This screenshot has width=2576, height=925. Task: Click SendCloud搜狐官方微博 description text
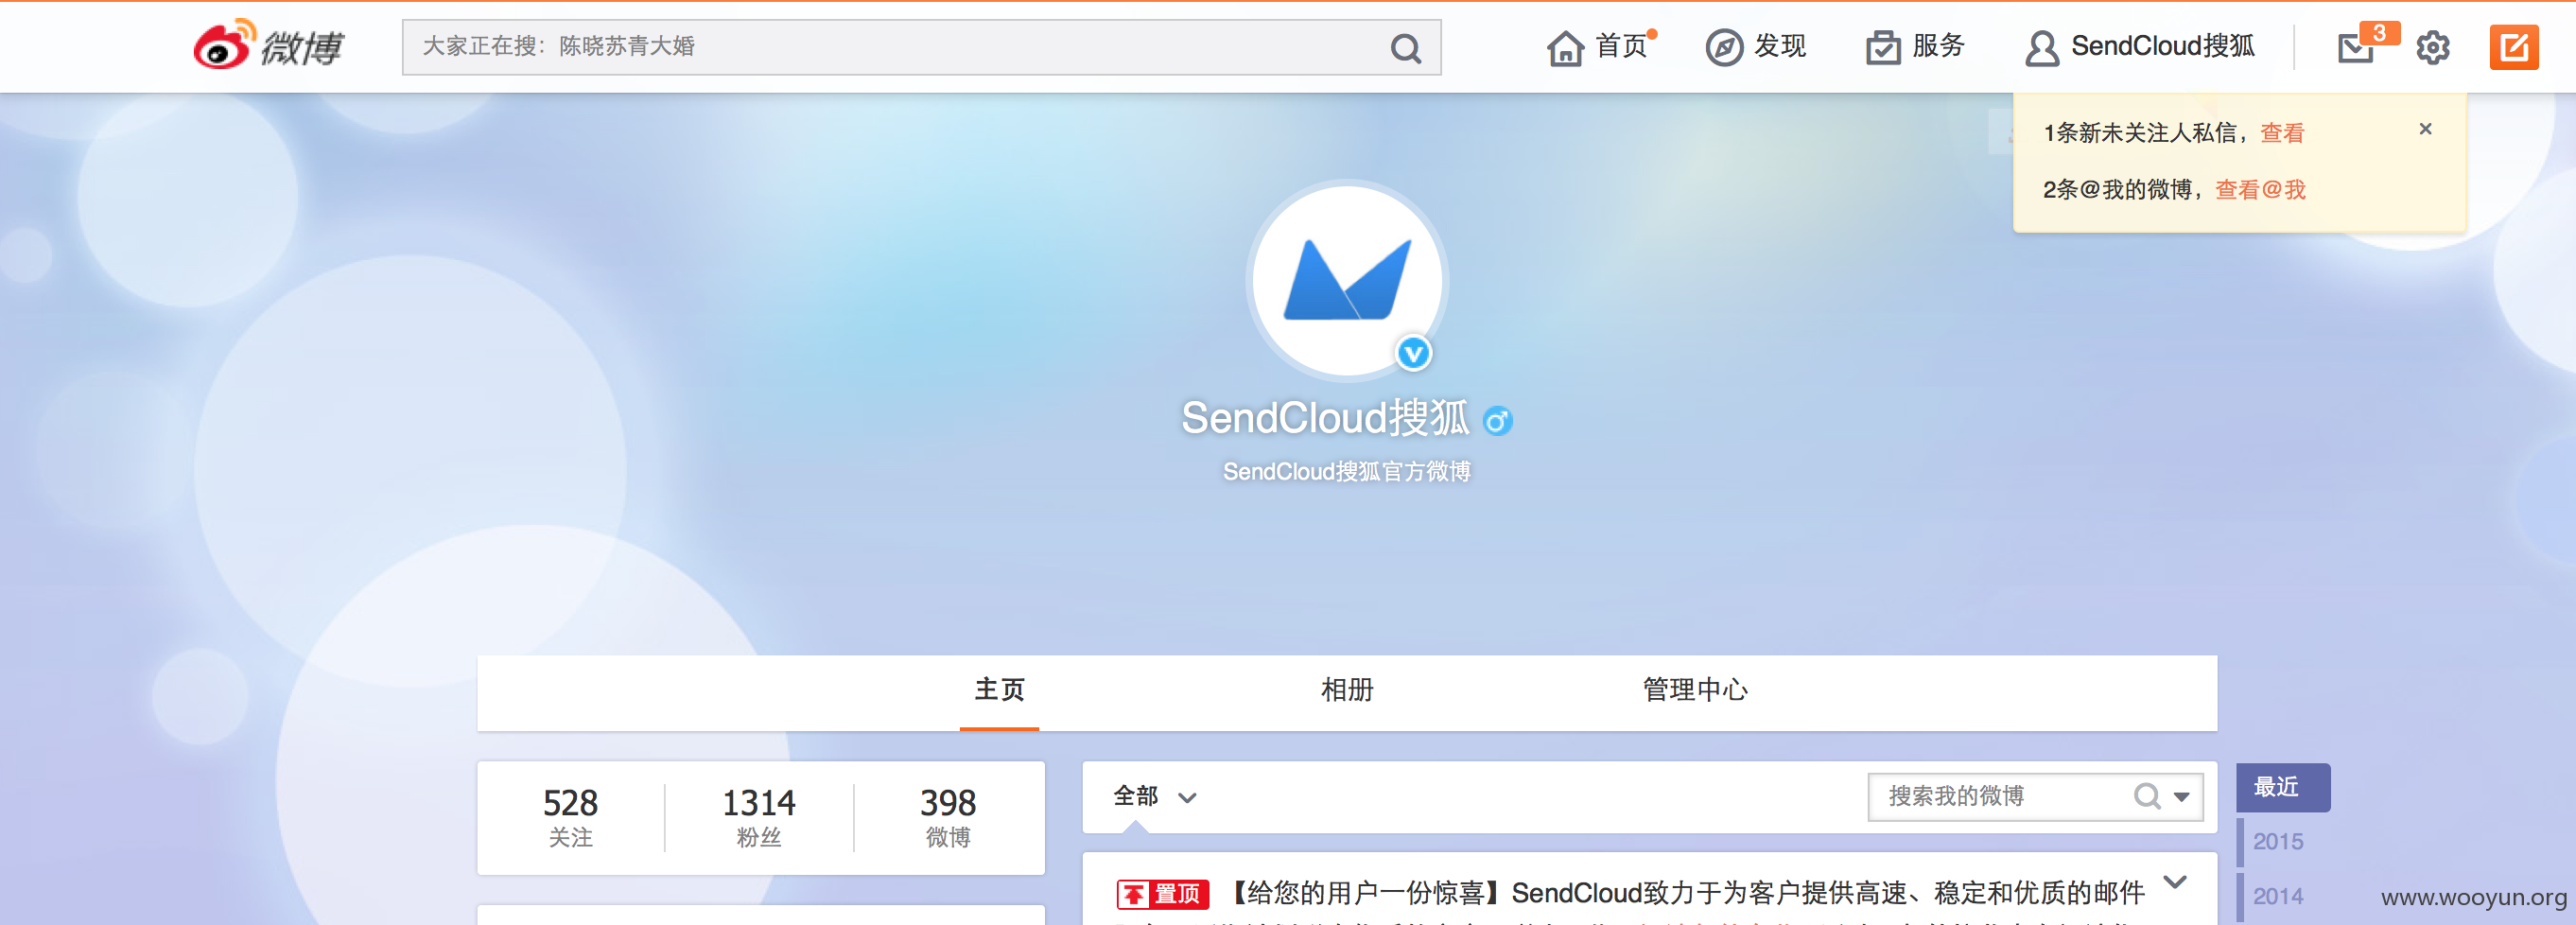pos(1346,472)
